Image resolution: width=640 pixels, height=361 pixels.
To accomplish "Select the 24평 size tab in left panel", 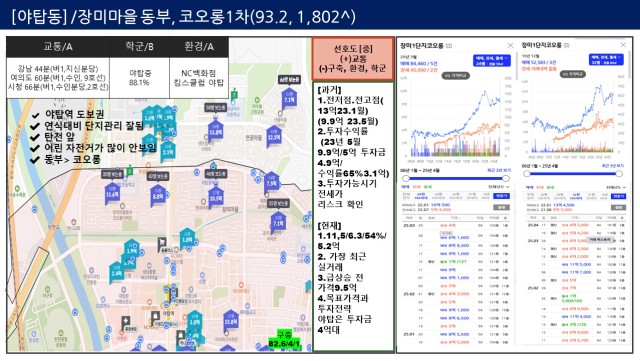I will tap(421, 196).
